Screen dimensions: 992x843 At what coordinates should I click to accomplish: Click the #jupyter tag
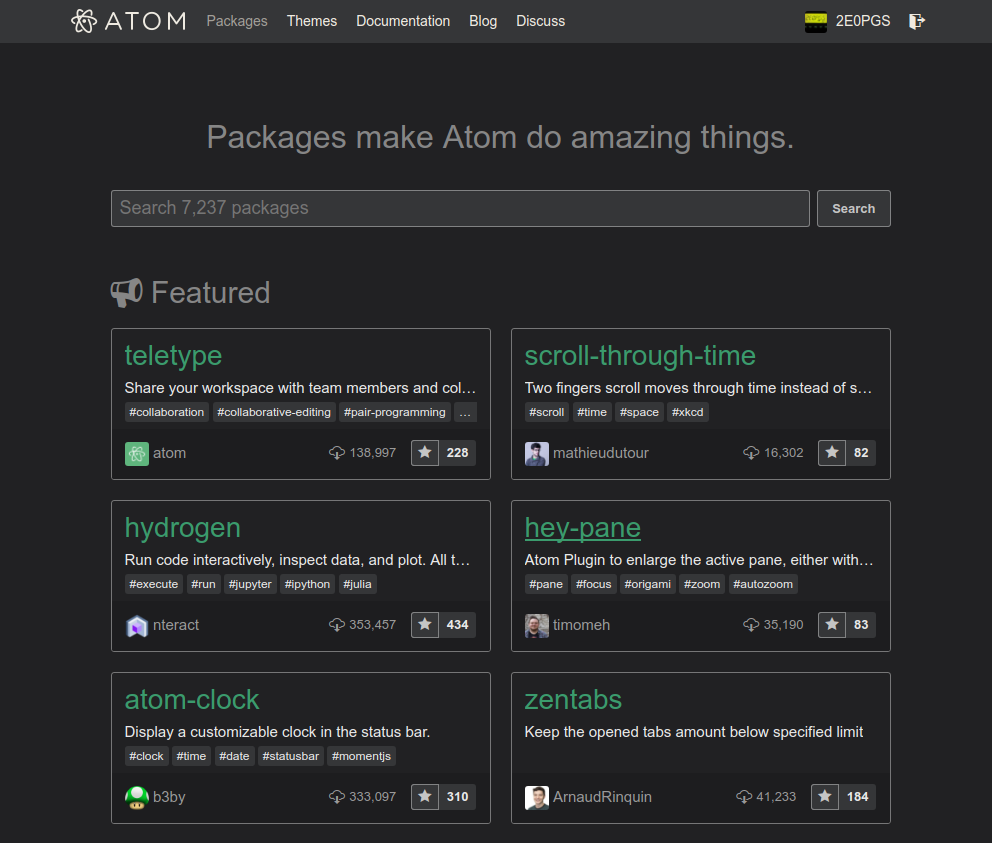point(250,584)
